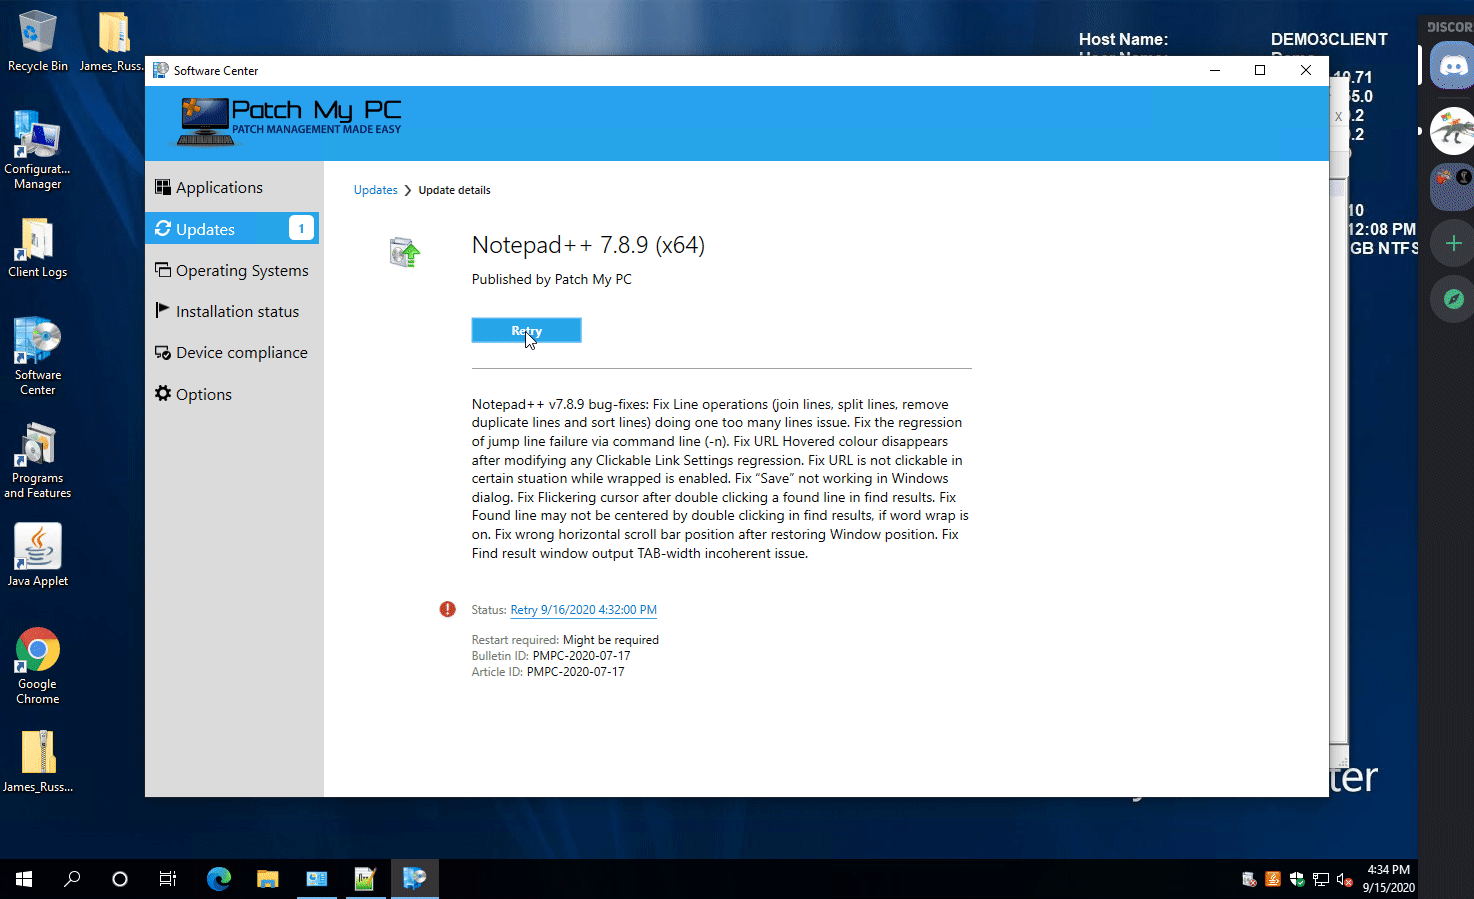Click the Options gear icon
The height and width of the screenshot is (899, 1474).
(x=163, y=393)
